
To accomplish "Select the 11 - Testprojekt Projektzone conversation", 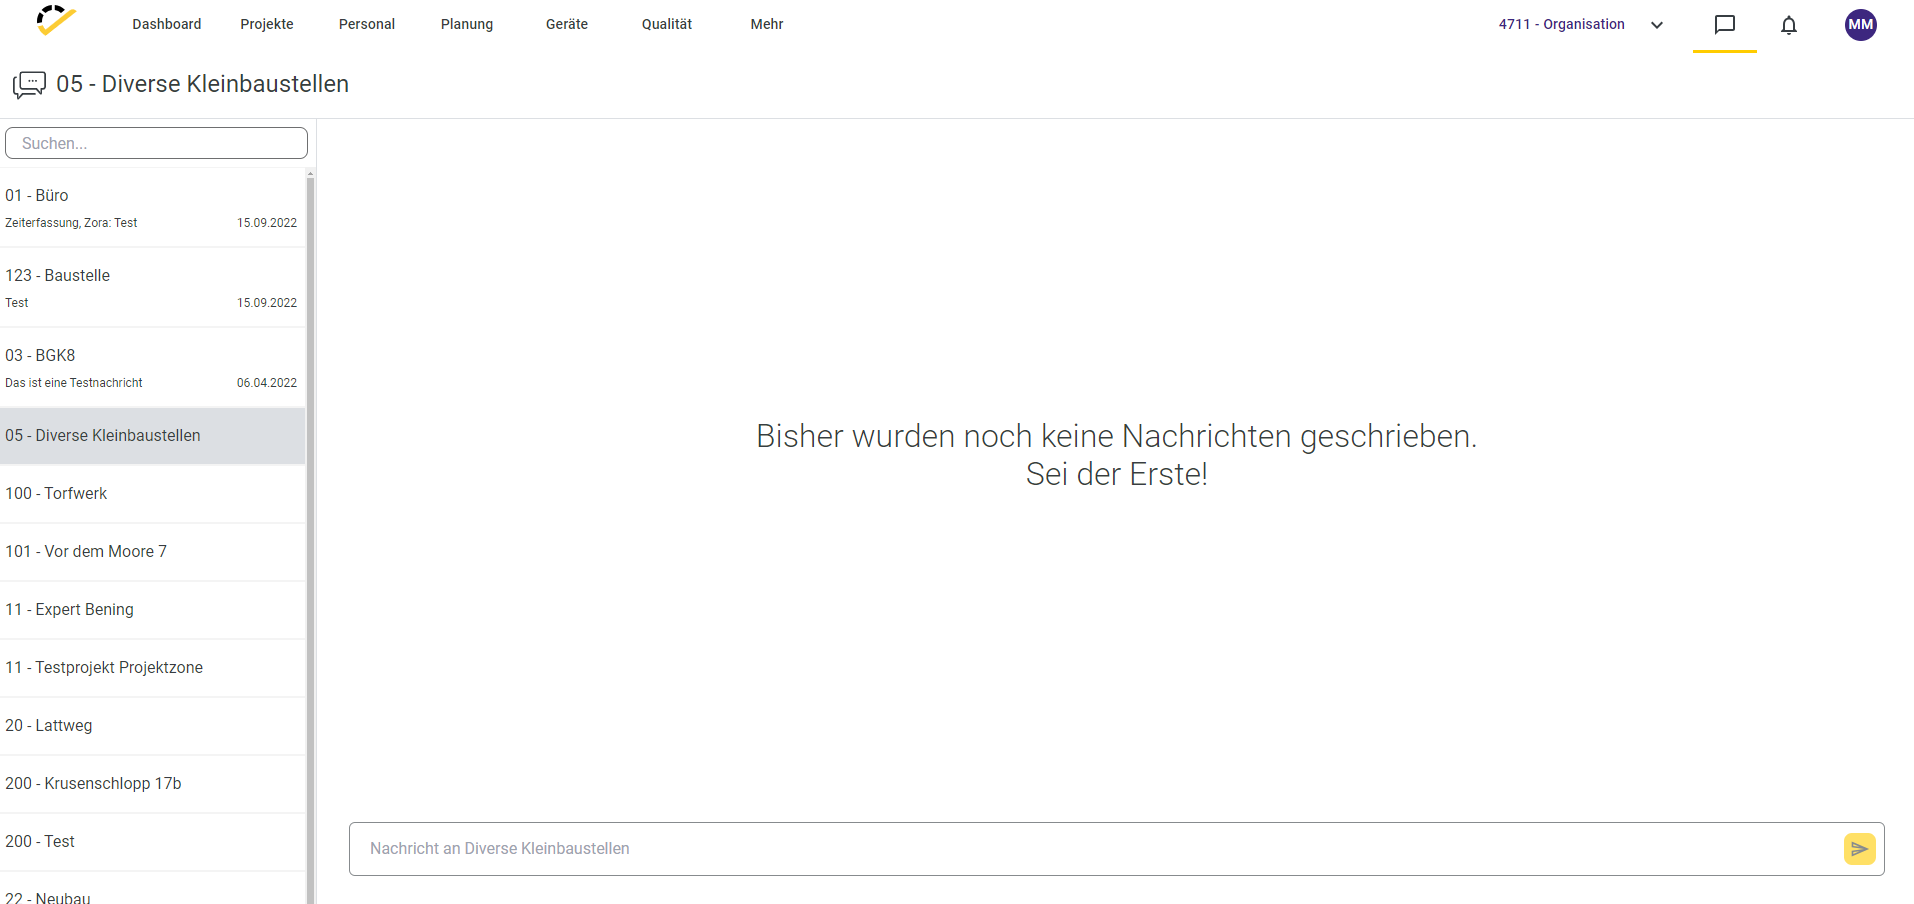I will (x=152, y=668).
